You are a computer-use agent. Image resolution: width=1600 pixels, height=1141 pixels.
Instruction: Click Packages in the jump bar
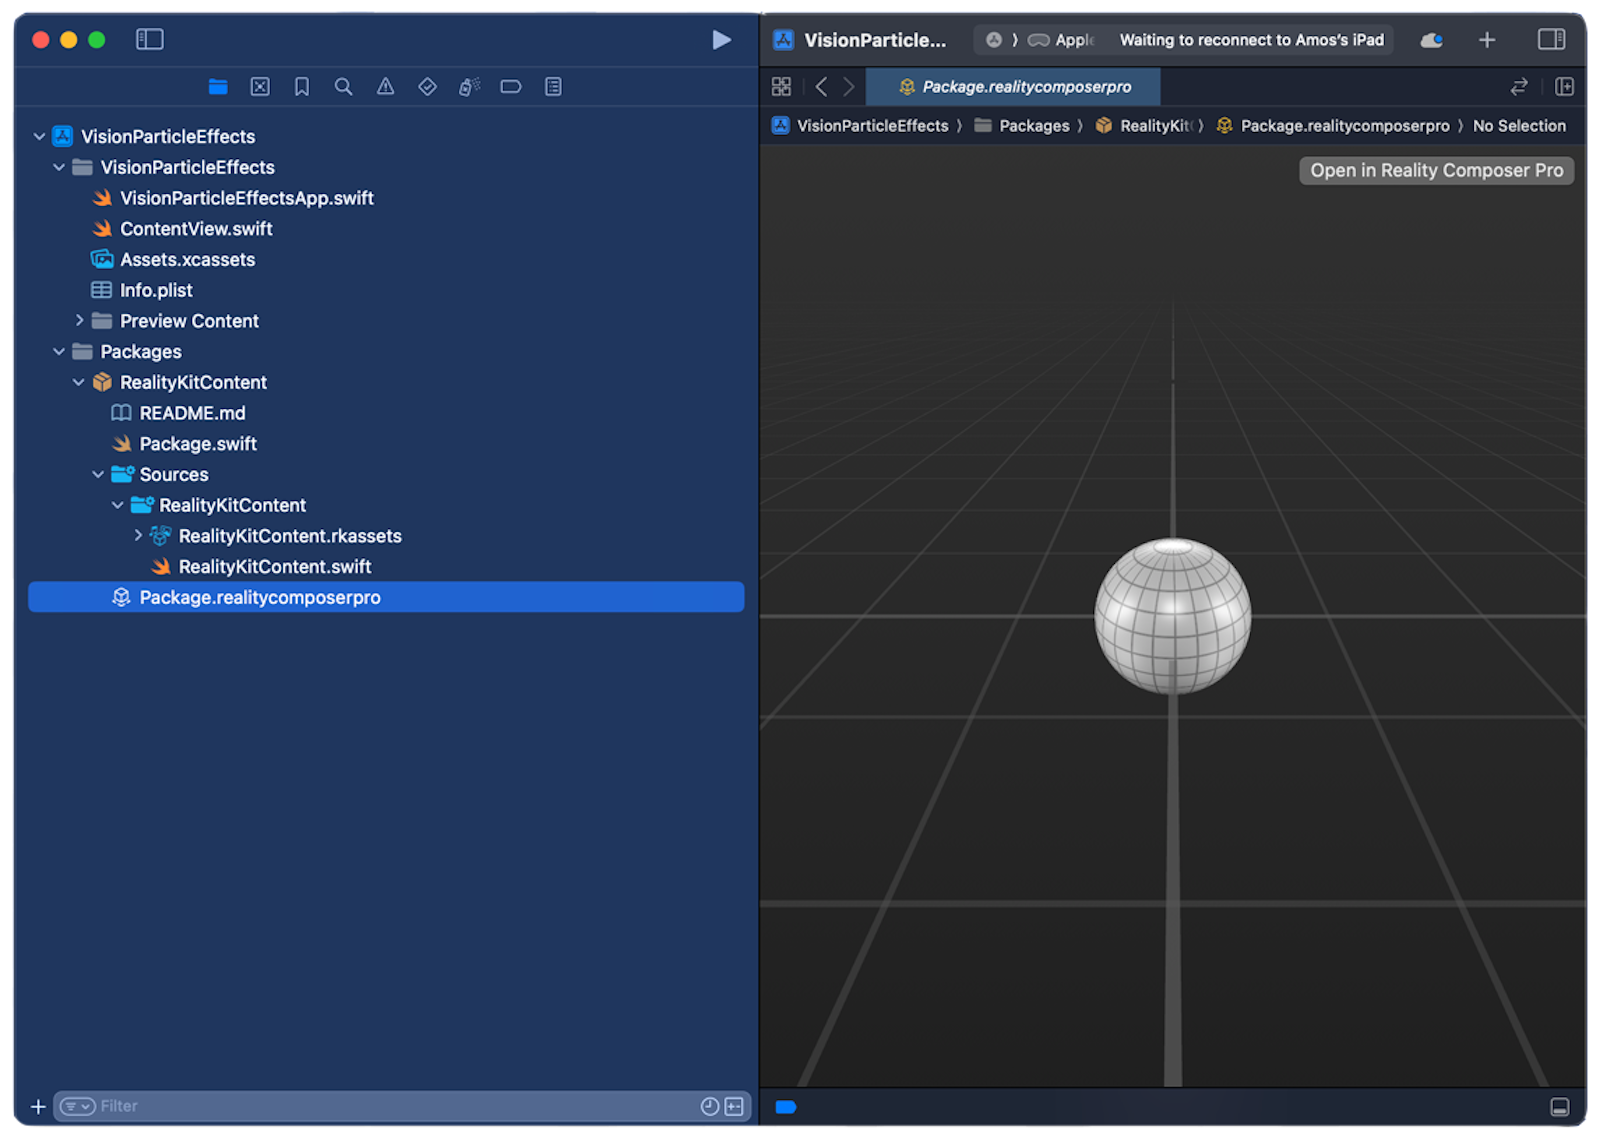(1035, 125)
